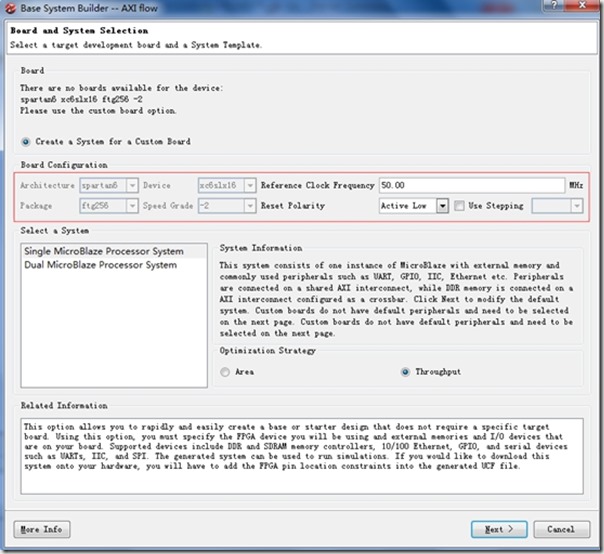Screen dimensions: 604x554
Task: Open the Reset Polarity dropdown
Action: [413, 206]
